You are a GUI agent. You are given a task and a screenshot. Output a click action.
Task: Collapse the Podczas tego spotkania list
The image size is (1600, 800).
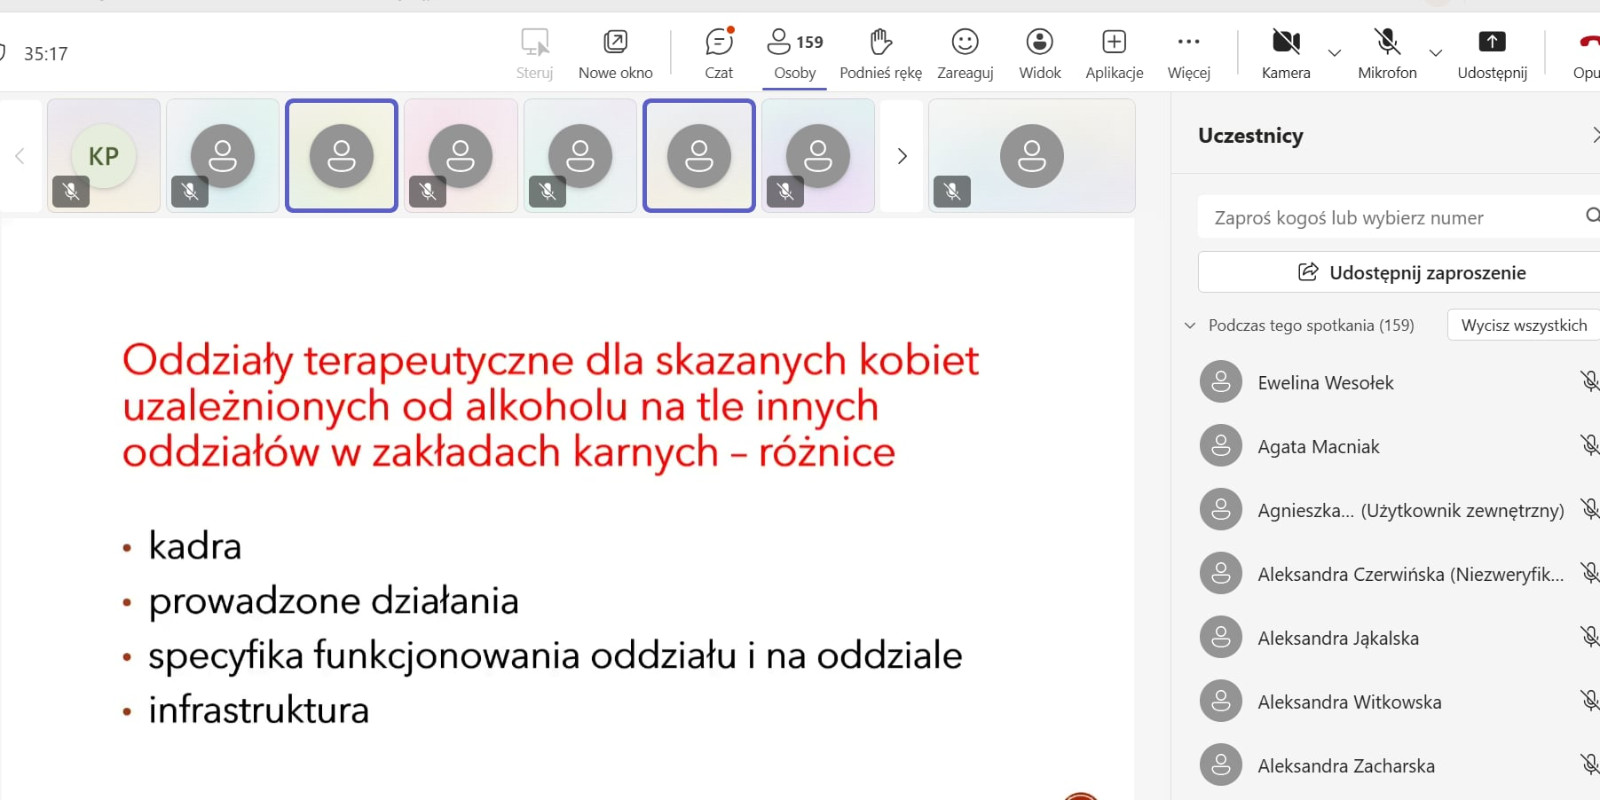[x=1190, y=325]
